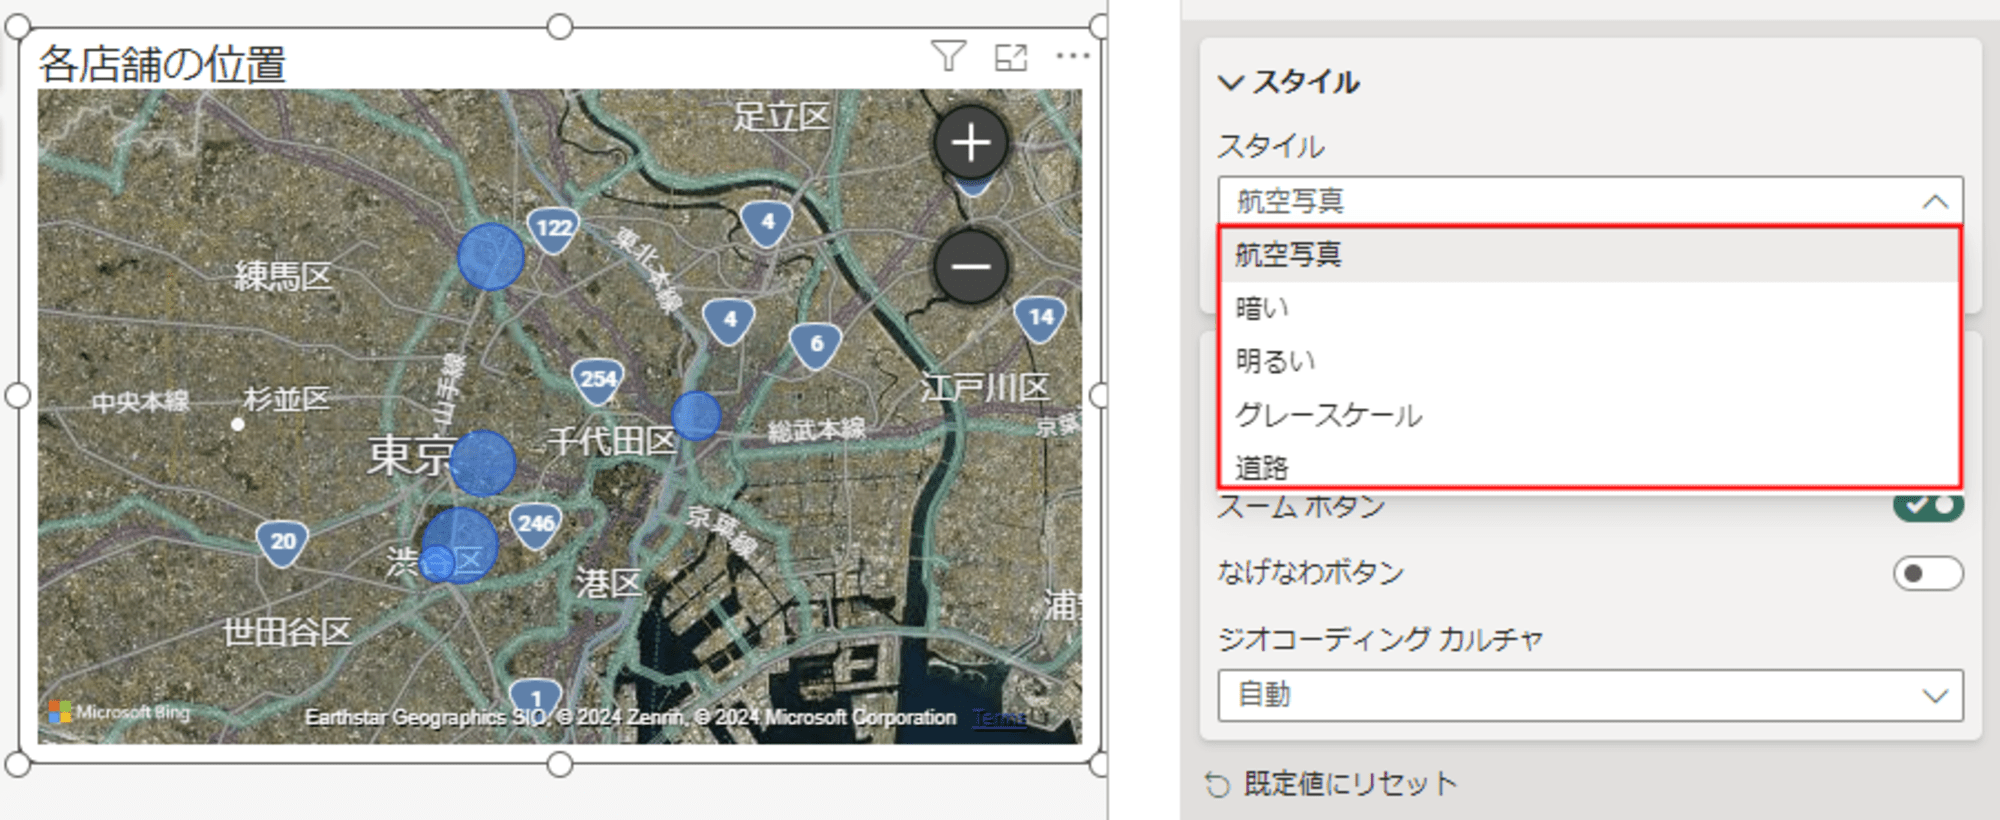Zoom out with the map minus button
The width and height of the screenshot is (2000, 820).
coord(971,266)
